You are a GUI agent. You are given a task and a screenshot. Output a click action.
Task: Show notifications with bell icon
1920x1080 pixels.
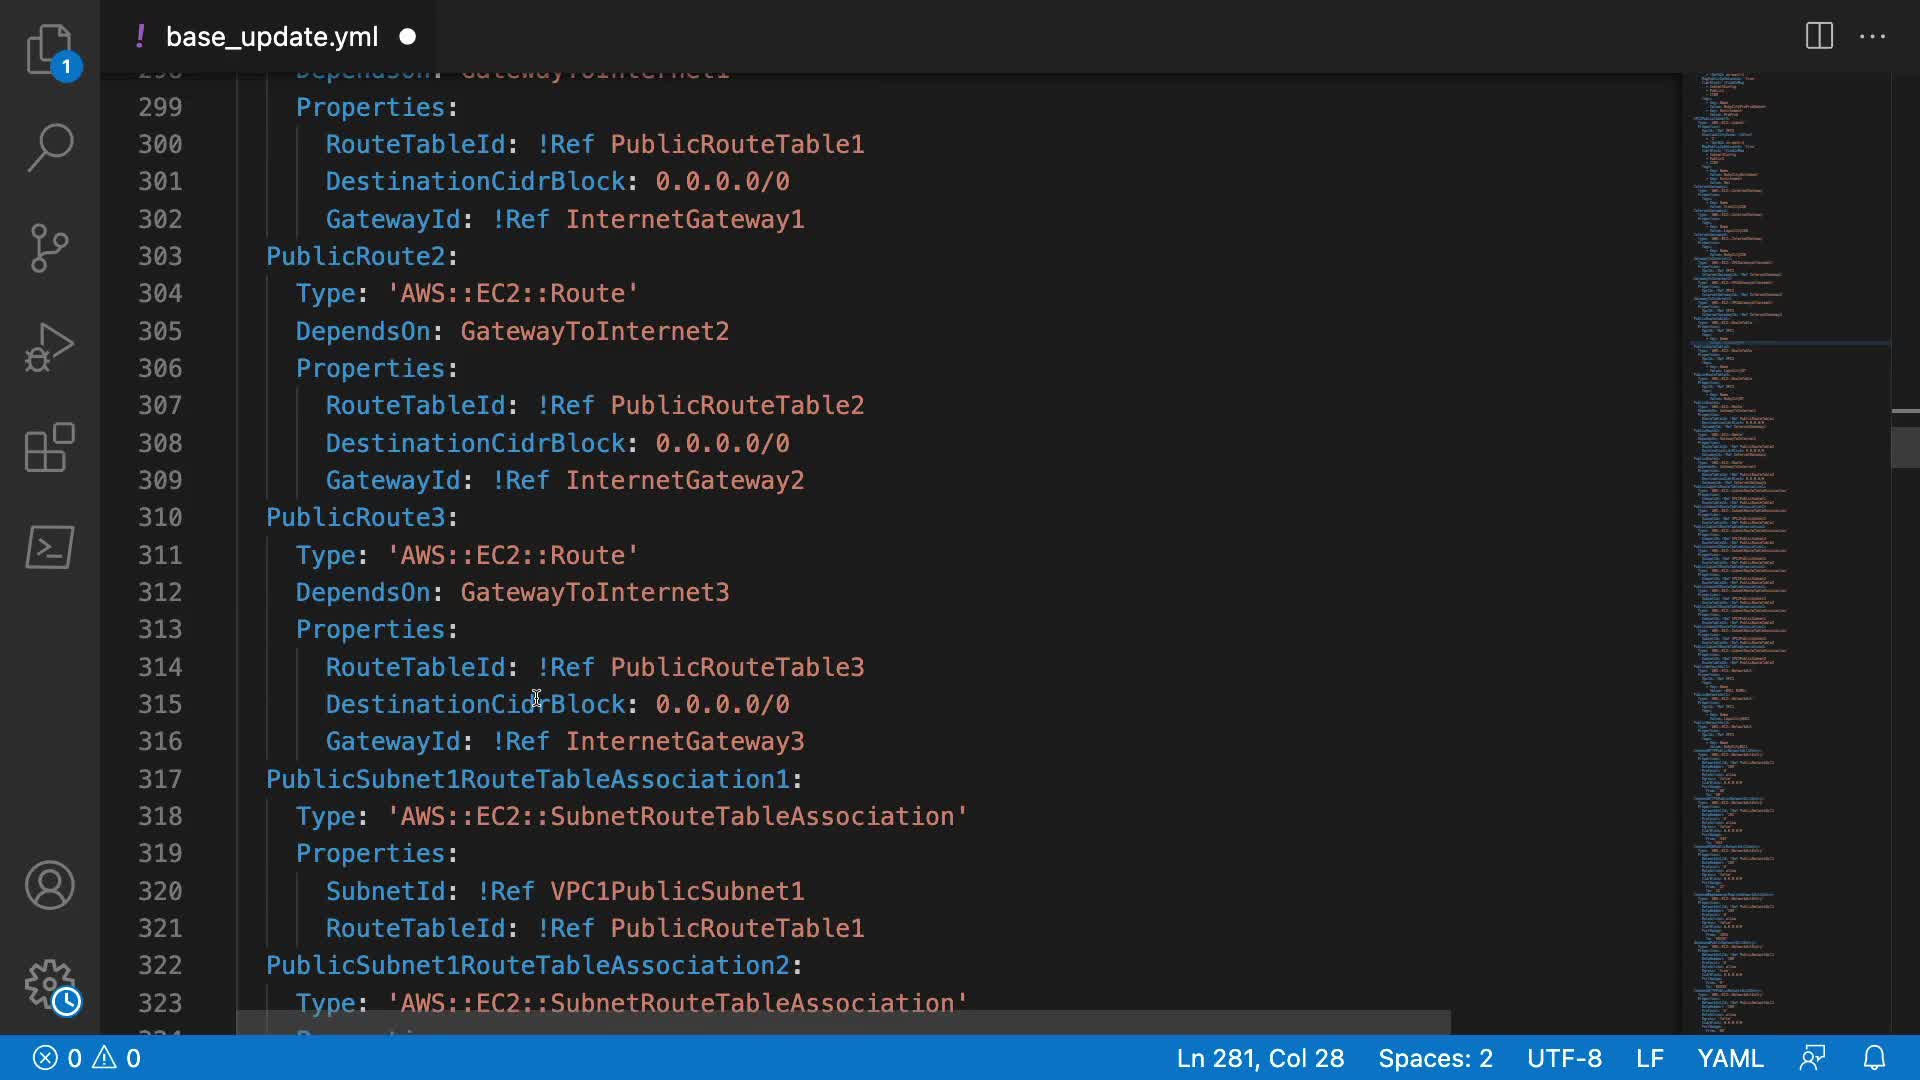[1875, 1058]
